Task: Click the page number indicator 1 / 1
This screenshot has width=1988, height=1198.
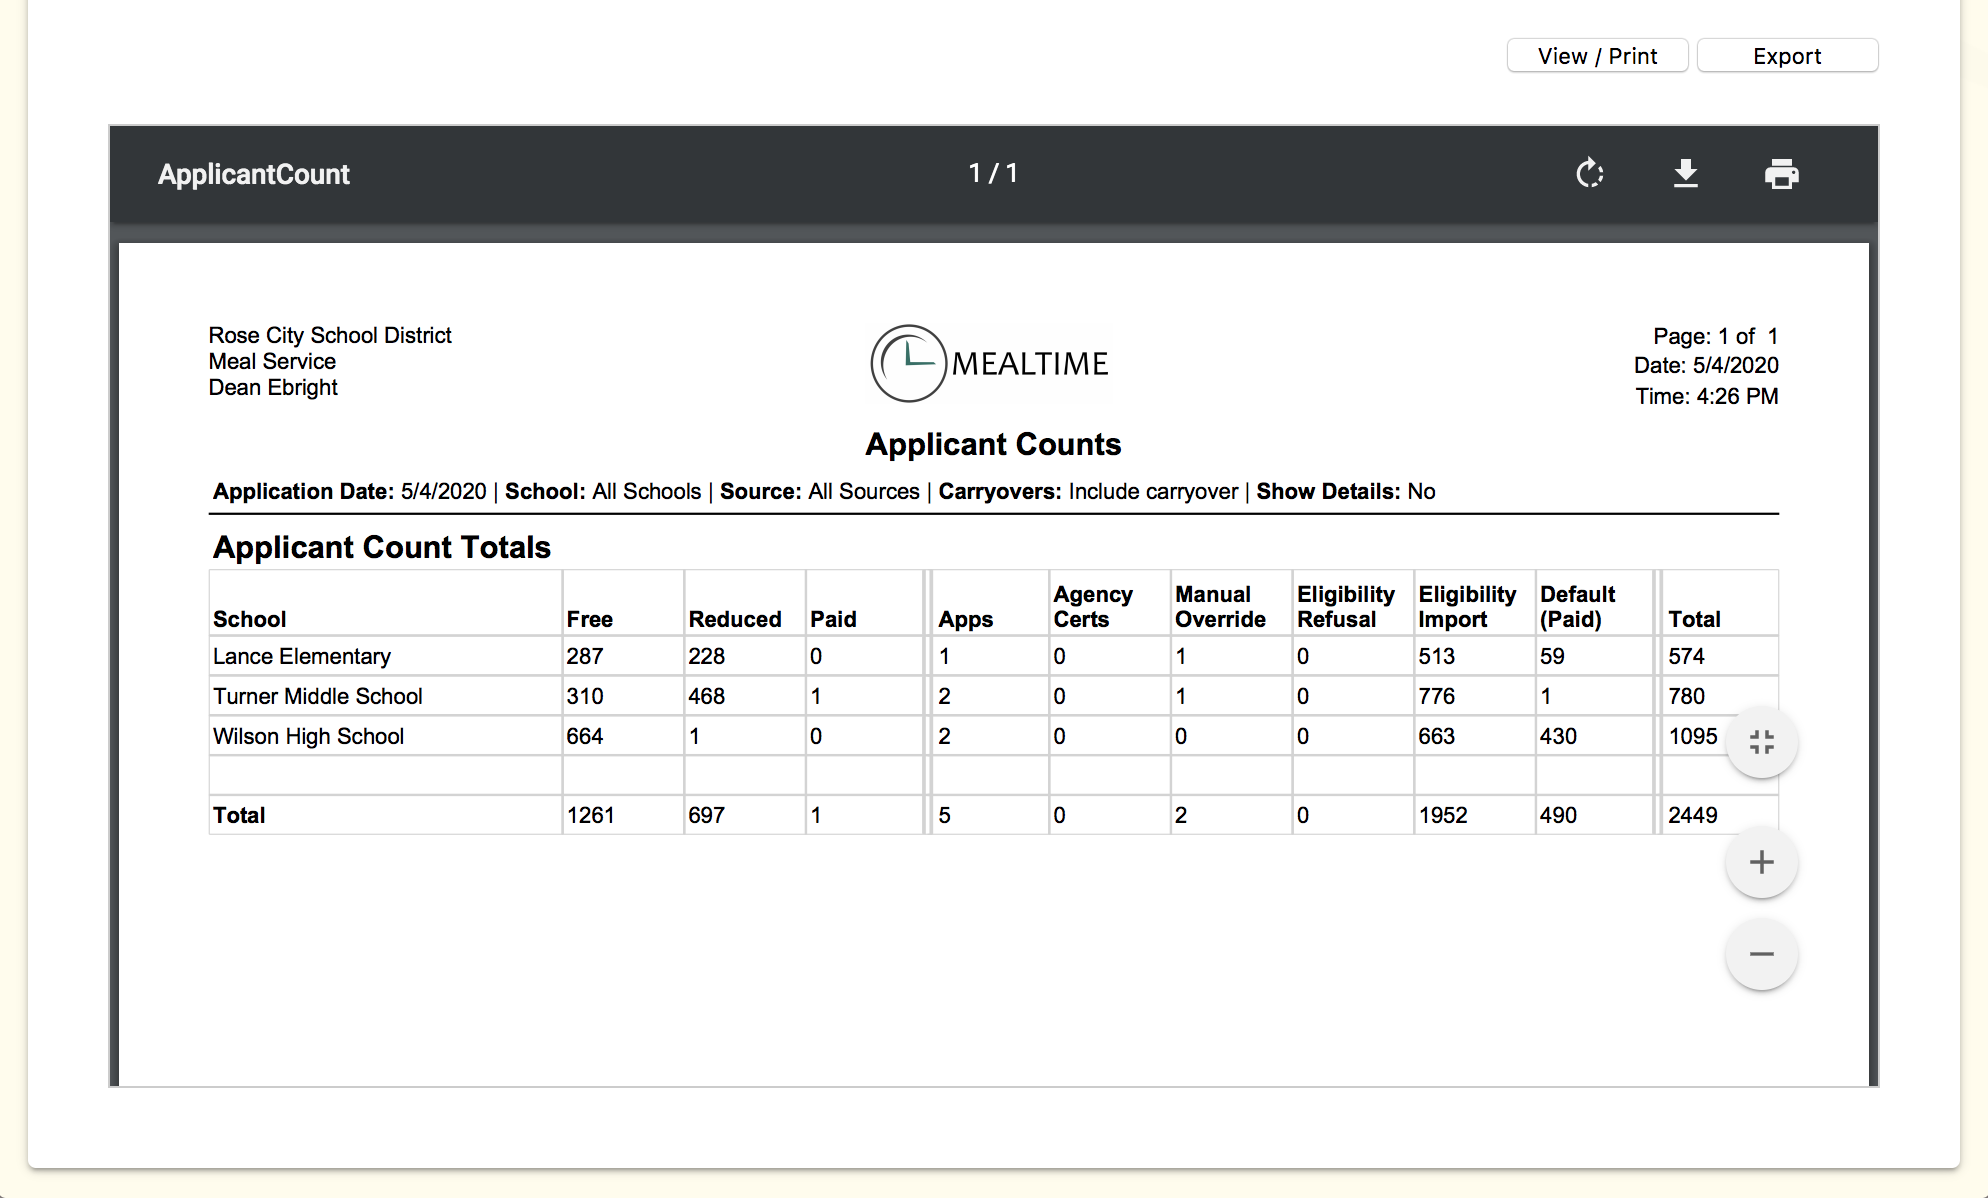Action: pos(993,174)
